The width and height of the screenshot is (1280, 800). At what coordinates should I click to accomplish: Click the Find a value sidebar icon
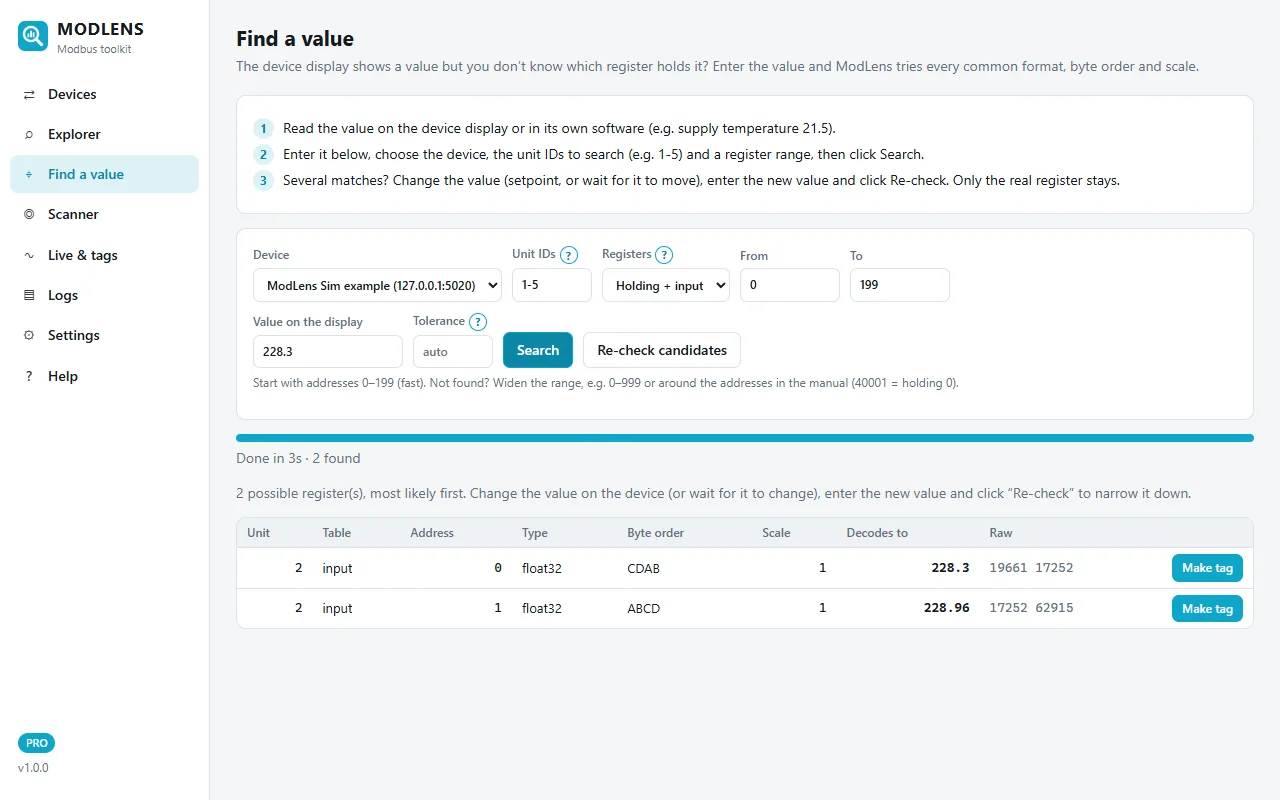[29, 174]
